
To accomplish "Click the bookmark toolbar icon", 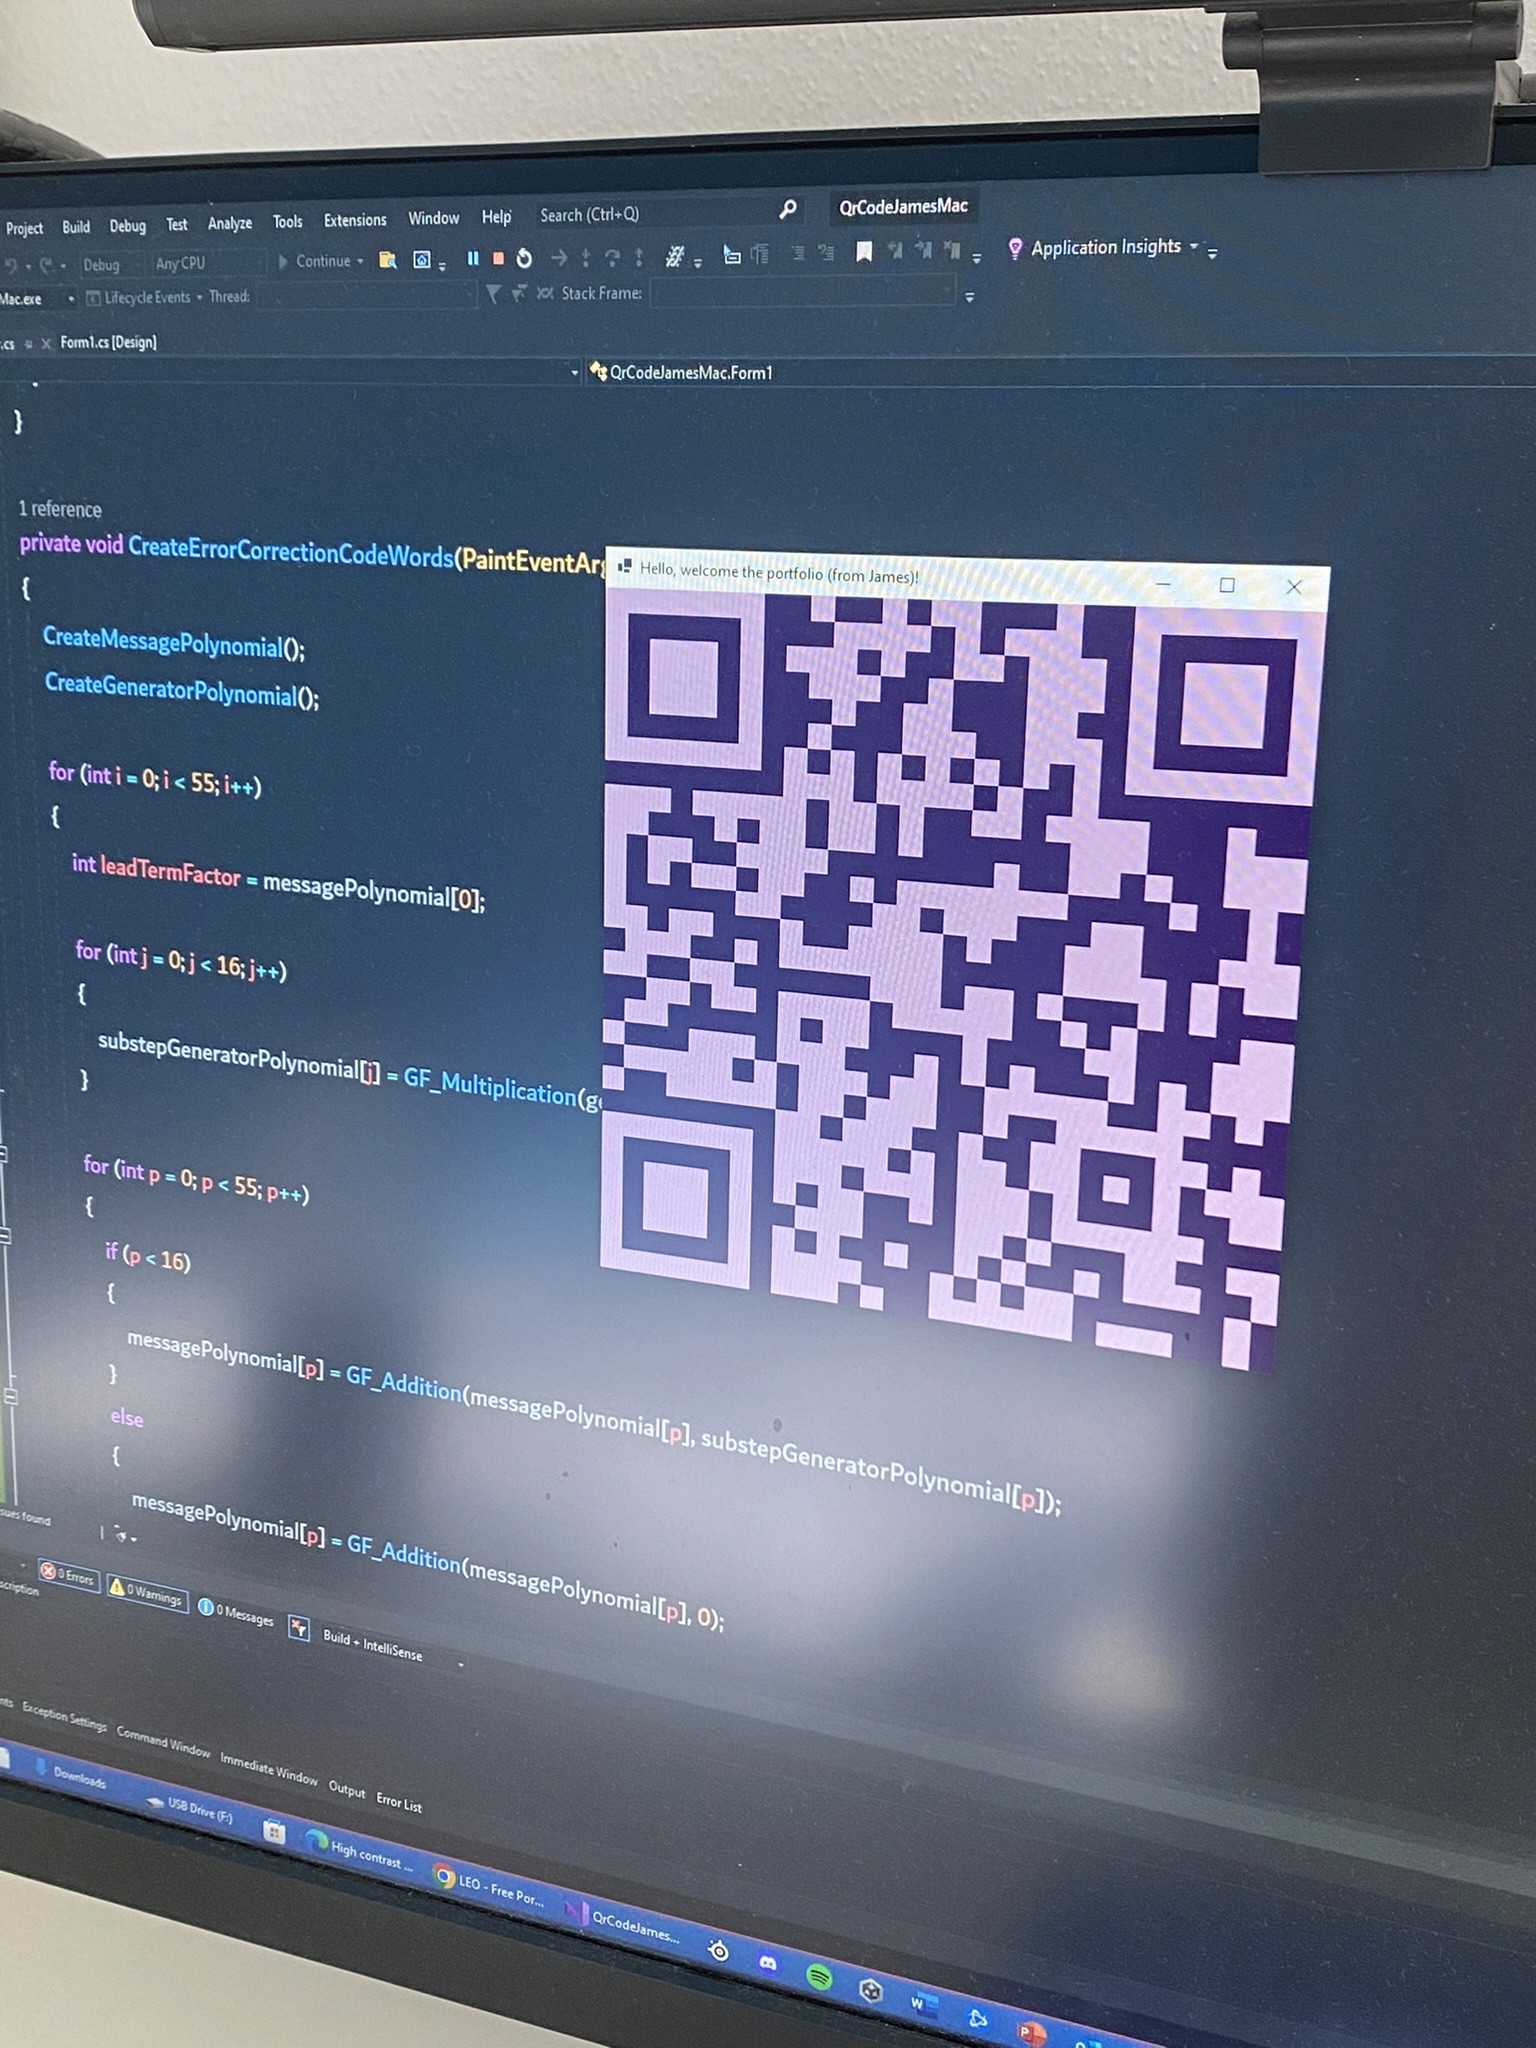I will click(x=864, y=252).
